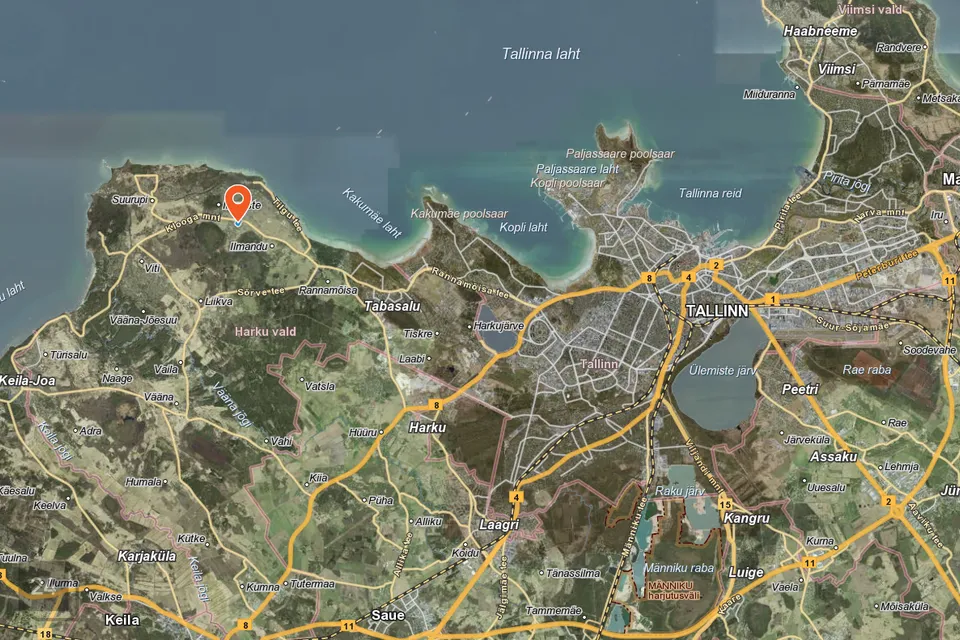Viewport: 960px width, 640px height.
Task: Select the Tabasalu town label
Action: pos(392,307)
